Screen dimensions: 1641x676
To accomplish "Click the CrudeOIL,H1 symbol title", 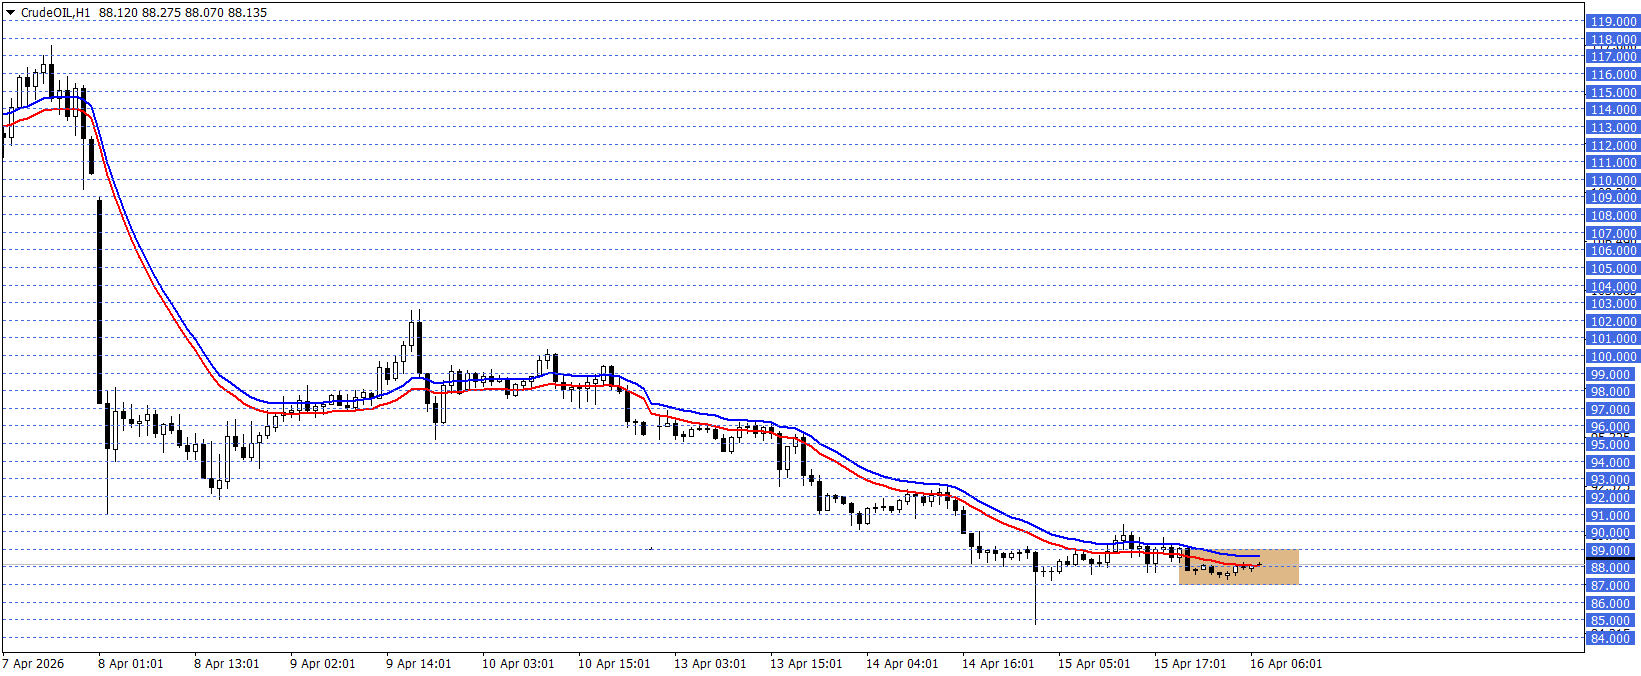I will click(x=55, y=13).
